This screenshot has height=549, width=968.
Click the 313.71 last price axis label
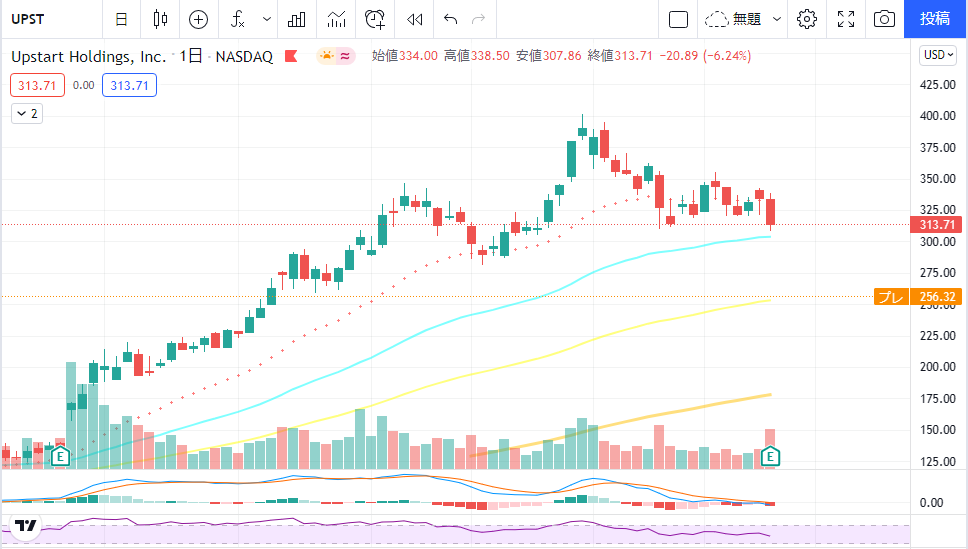point(936,225)
